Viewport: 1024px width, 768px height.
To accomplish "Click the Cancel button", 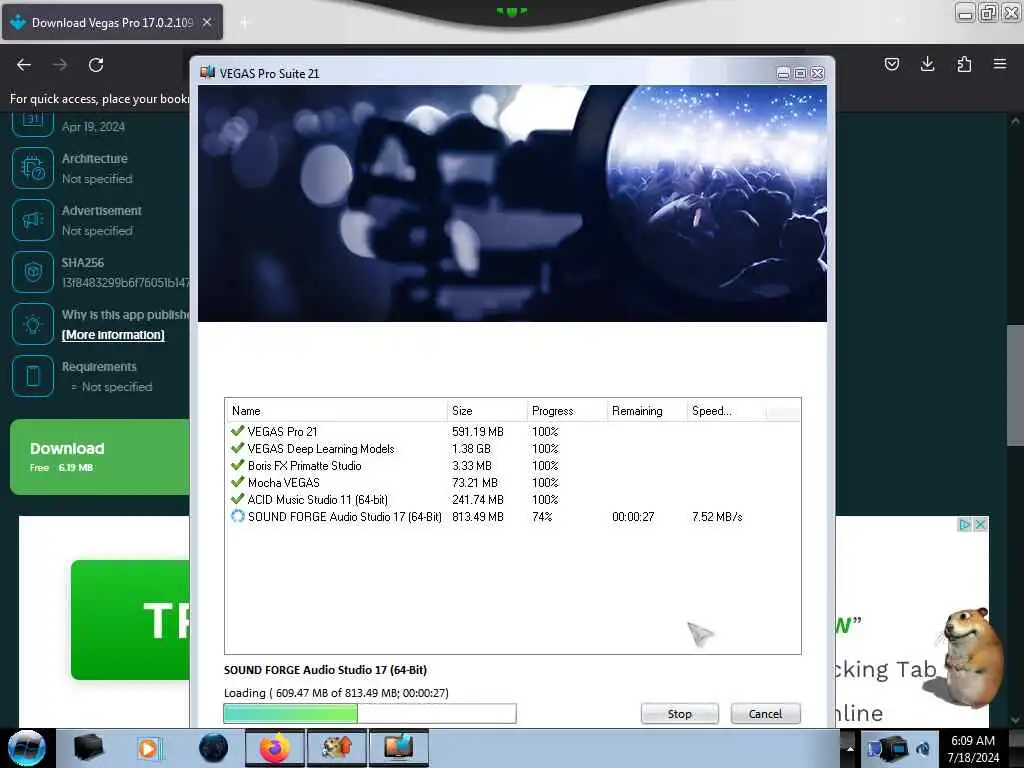I will (x=765, y=714).
